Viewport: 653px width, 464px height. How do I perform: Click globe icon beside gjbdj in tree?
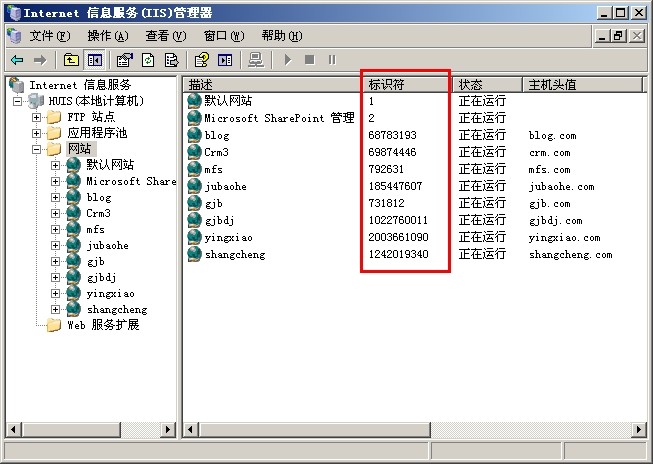(74, 277)
